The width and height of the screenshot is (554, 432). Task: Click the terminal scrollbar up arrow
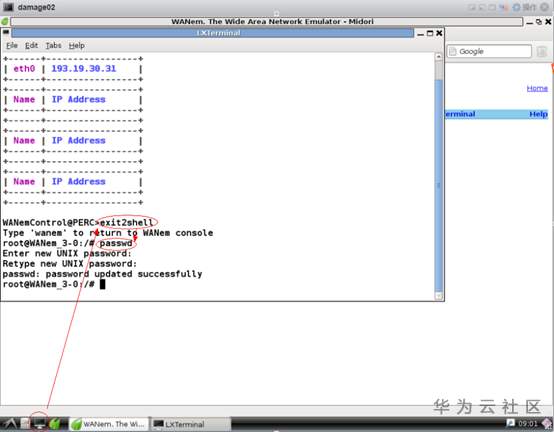[x=438, y=57]
